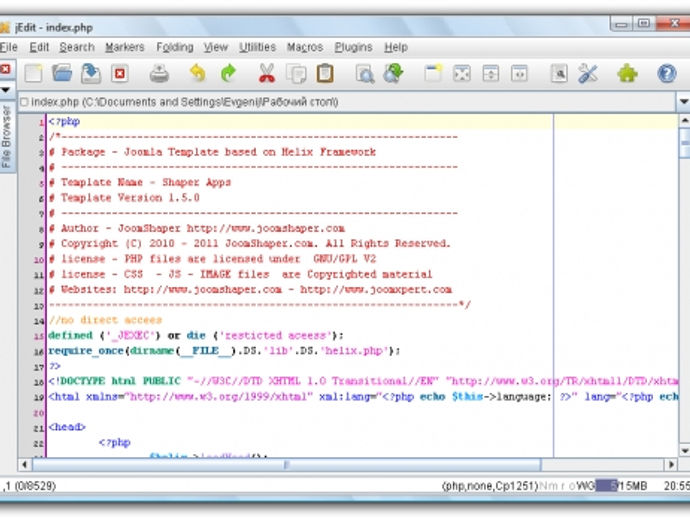Screen dimensions: 690x518
Task: Click the status bar clock
Action: coord(677,486)
